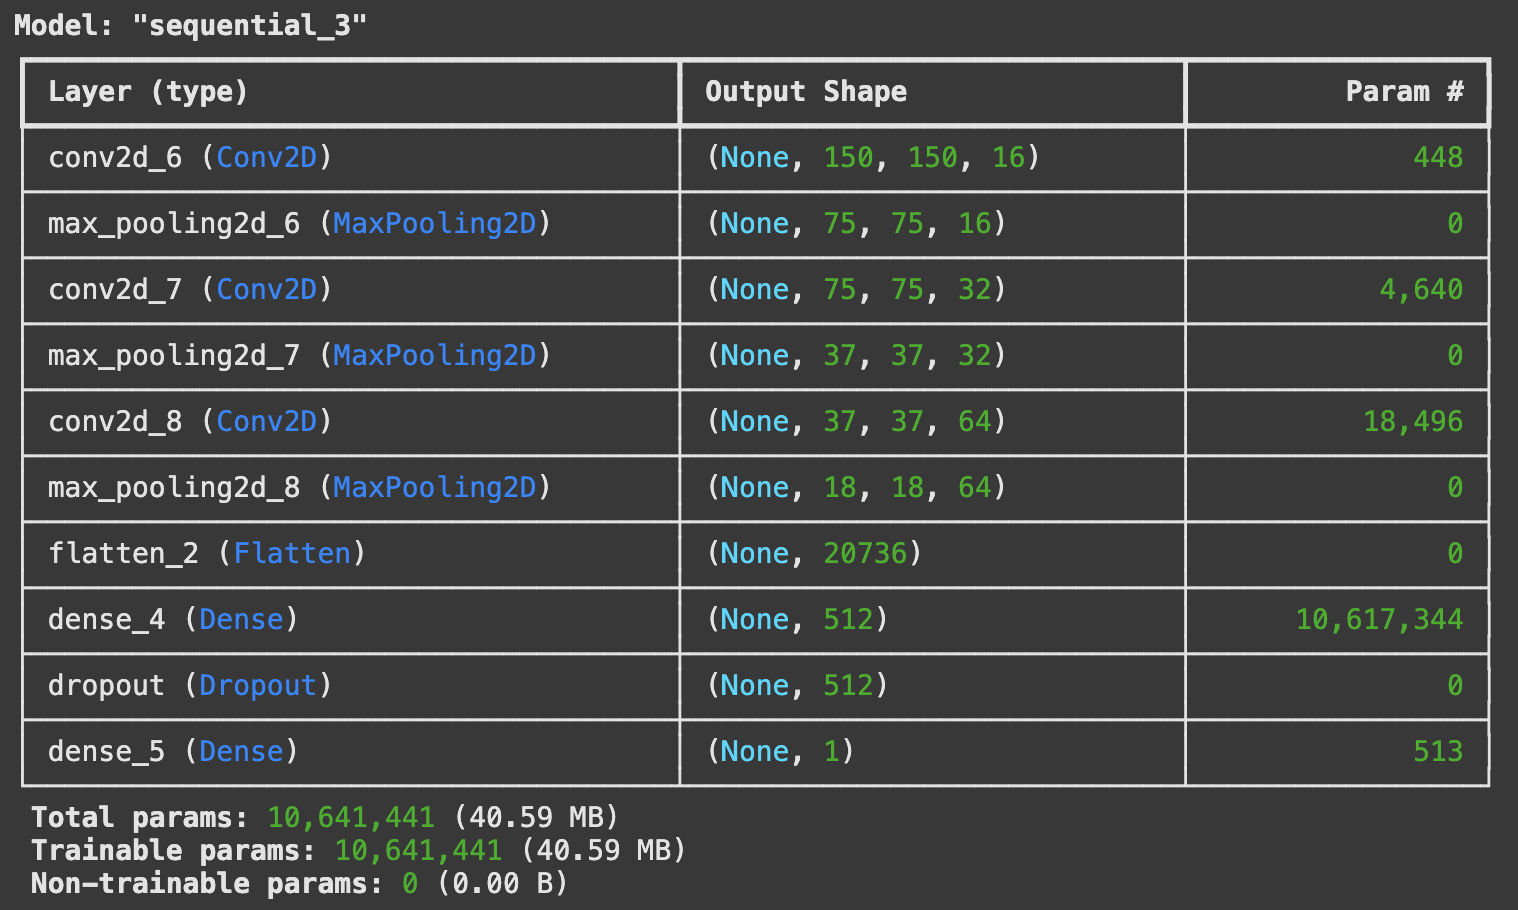Click the Non-trainable params line

(x=299, y=884)
